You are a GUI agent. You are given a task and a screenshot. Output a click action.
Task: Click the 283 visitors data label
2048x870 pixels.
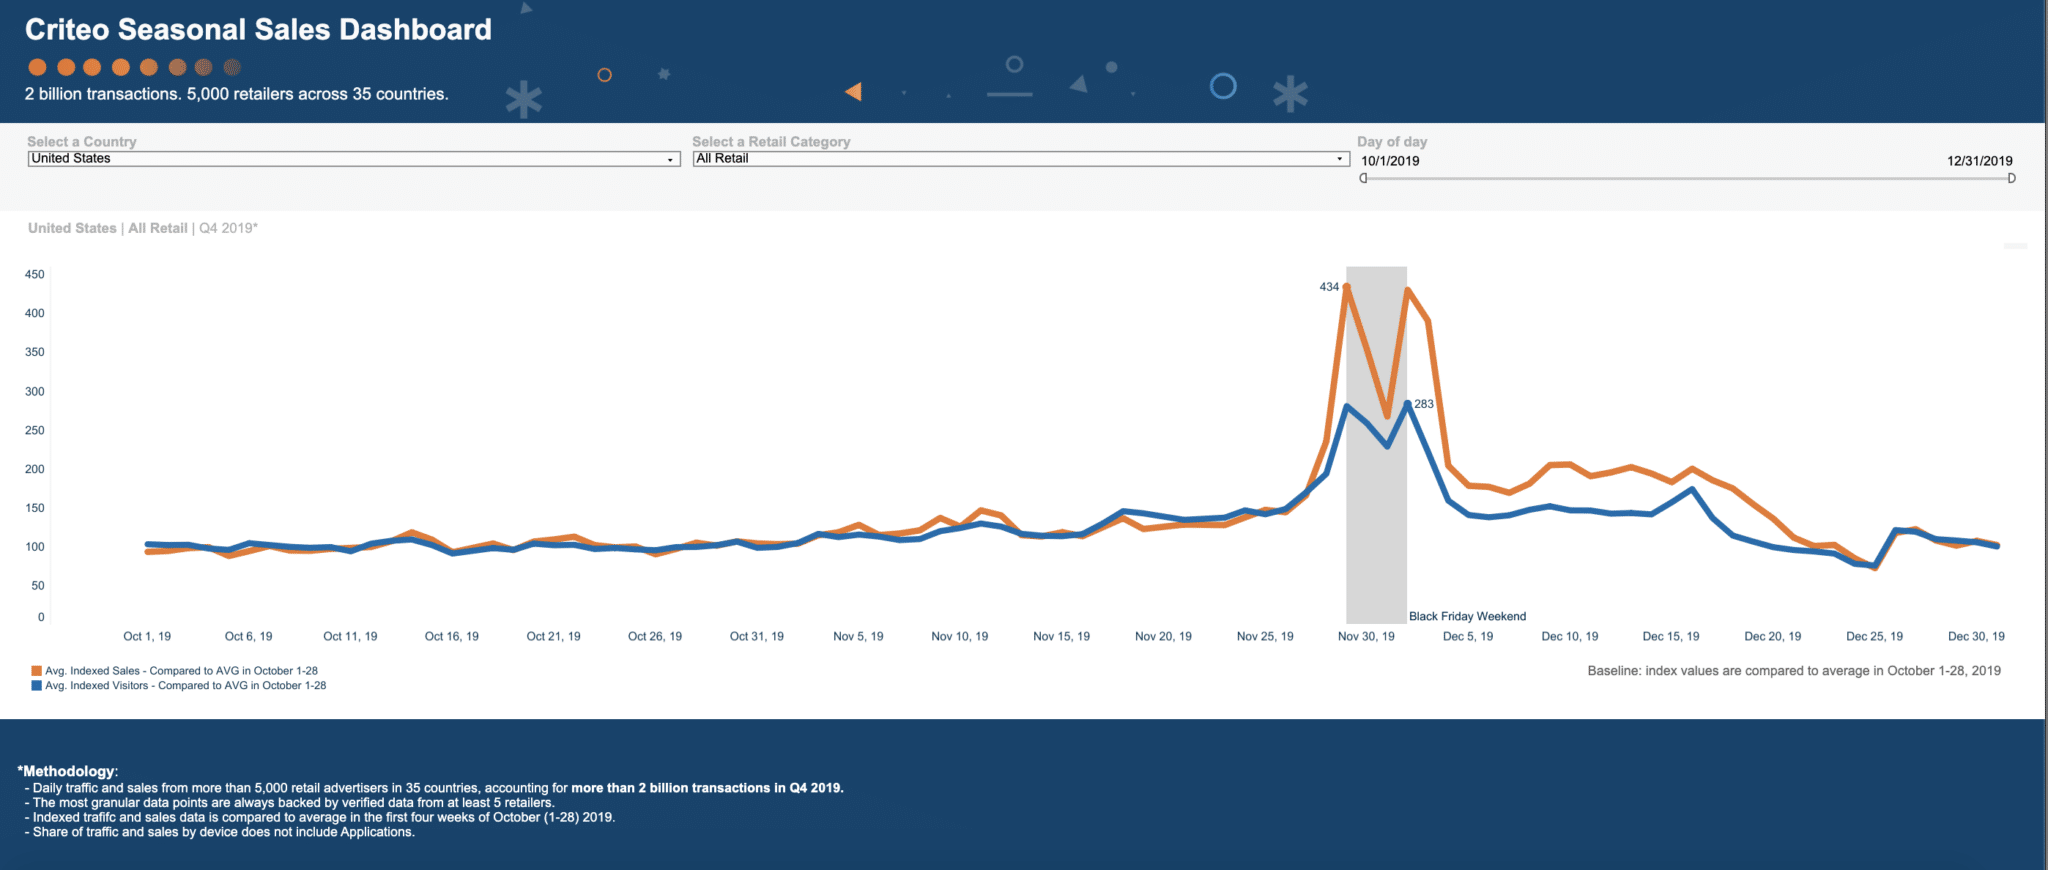(x=1424, y=404)
